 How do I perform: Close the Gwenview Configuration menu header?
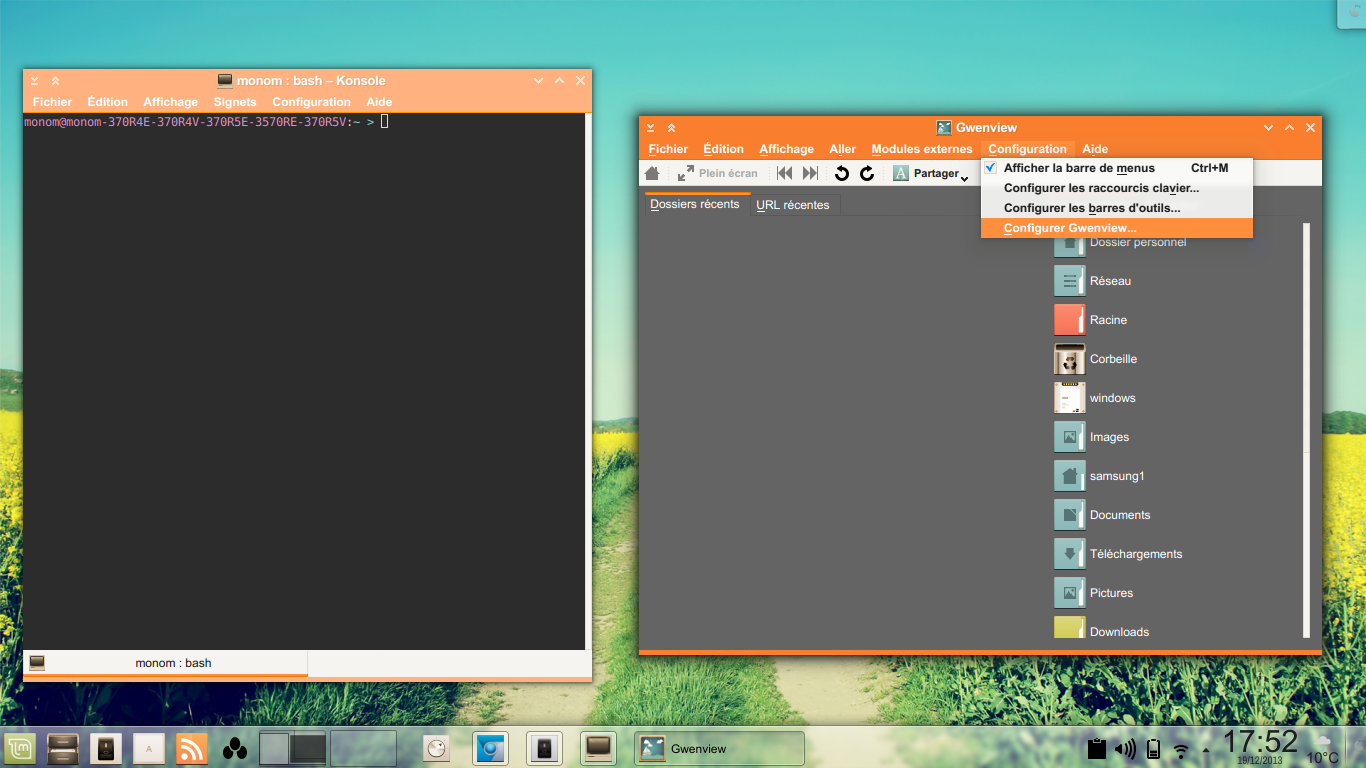[1027, 149]
